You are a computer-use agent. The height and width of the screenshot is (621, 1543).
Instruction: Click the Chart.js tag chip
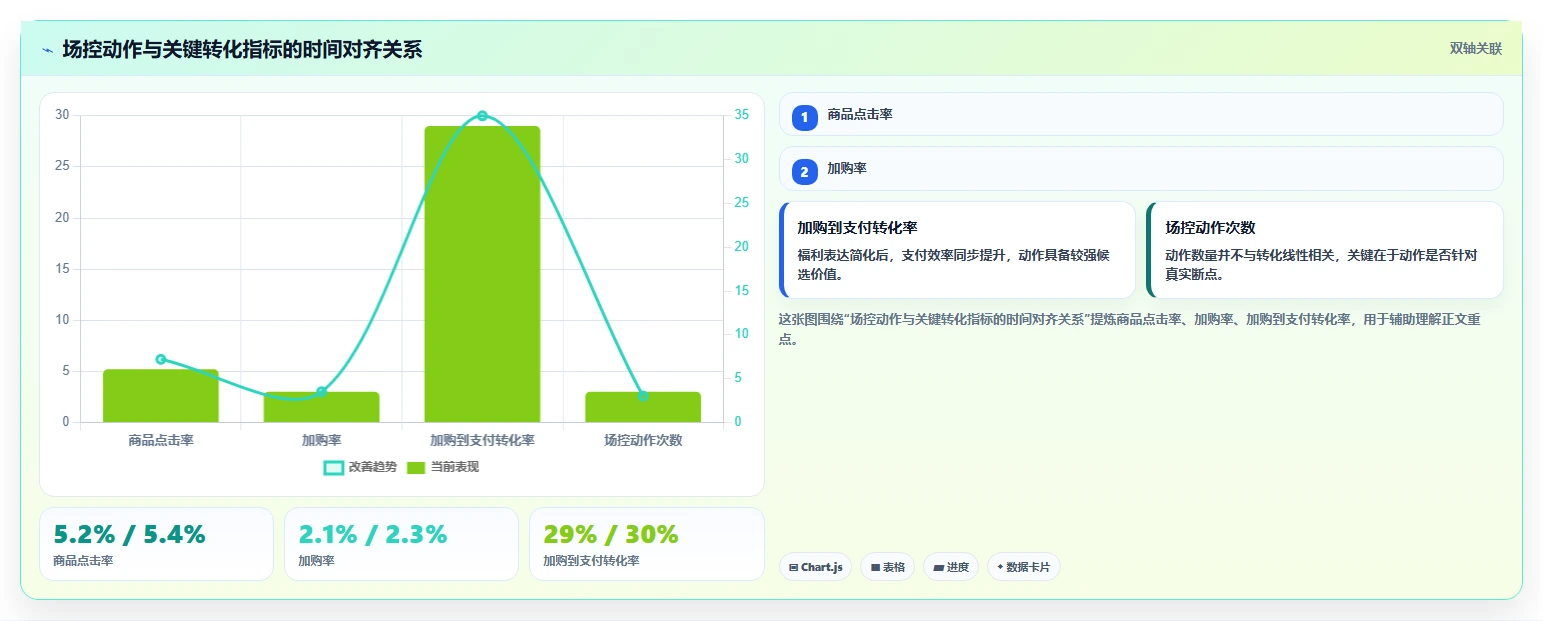pos(816,567)
